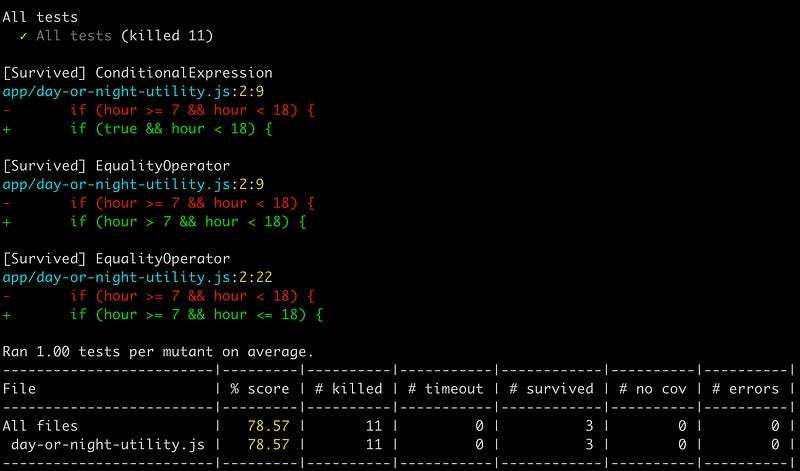
Task: Click the 'File' column header
Action: point(19,389)
